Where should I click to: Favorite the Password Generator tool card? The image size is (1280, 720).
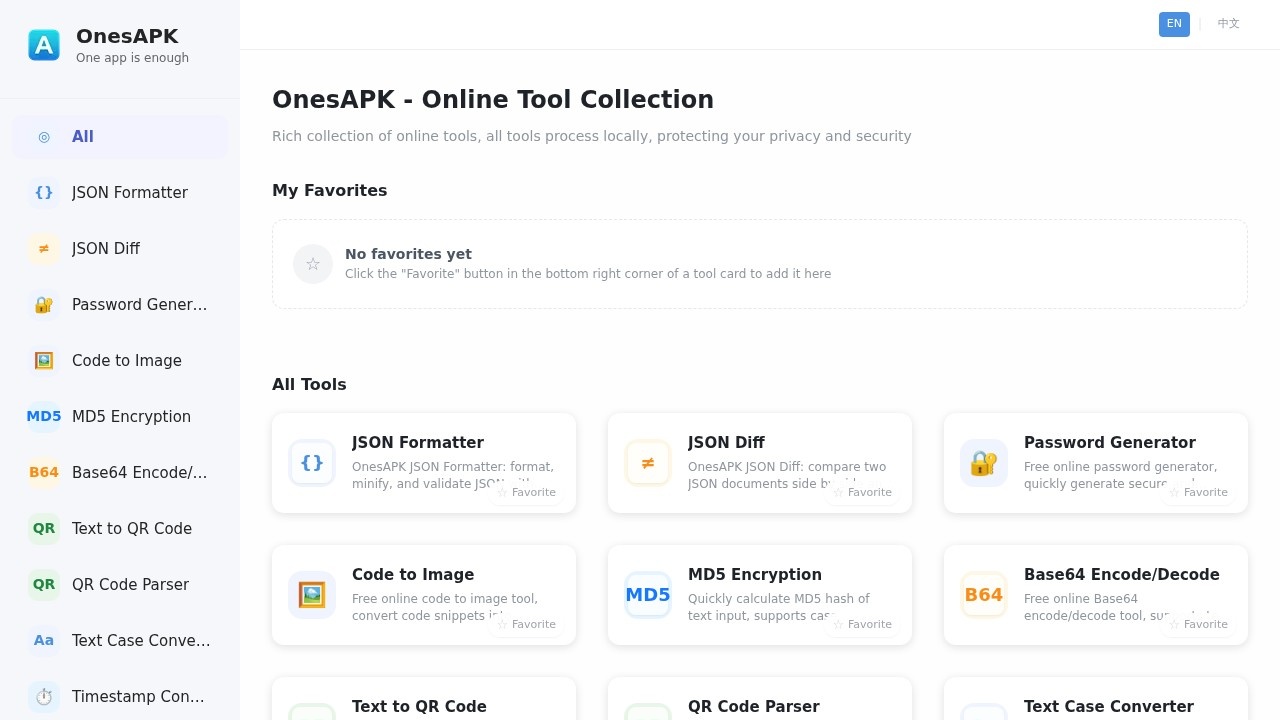[x=1198, y=492]
